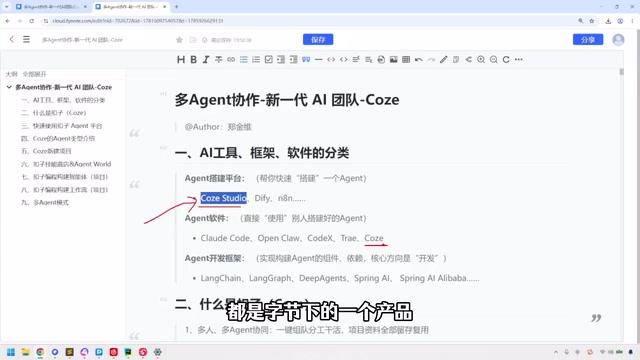Viewport: 640px width, 360px height.
Task: Click the LangChain、LangGraph list line
Action: [340, 278]
